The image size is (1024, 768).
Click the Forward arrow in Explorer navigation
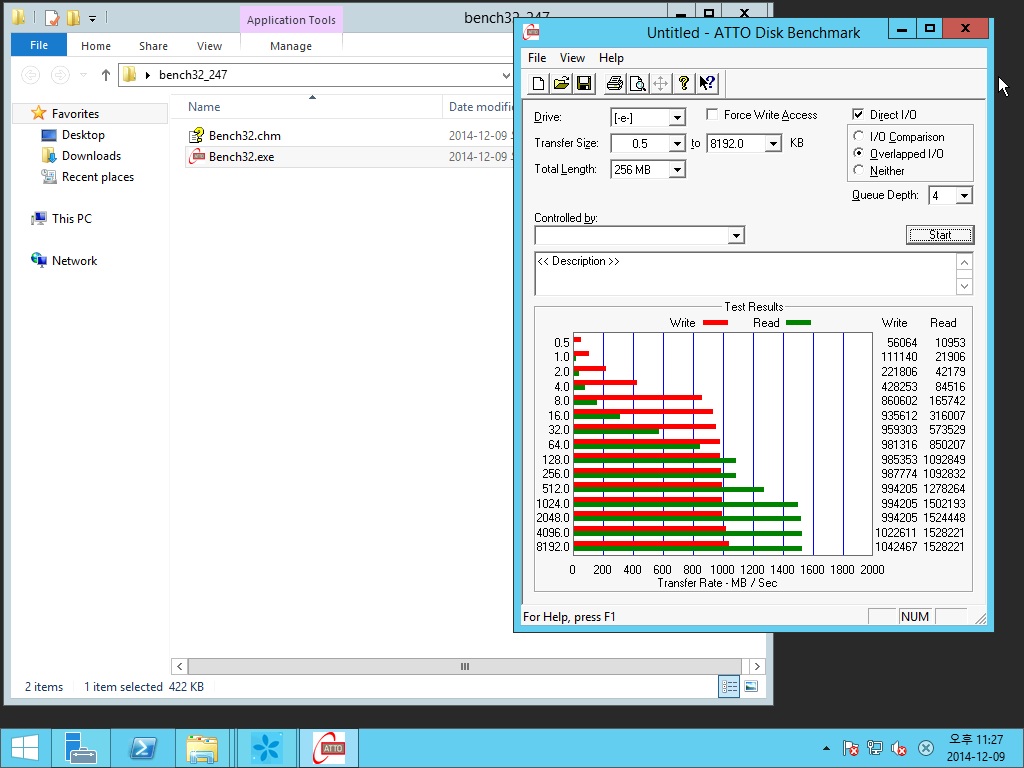[60, 75]
